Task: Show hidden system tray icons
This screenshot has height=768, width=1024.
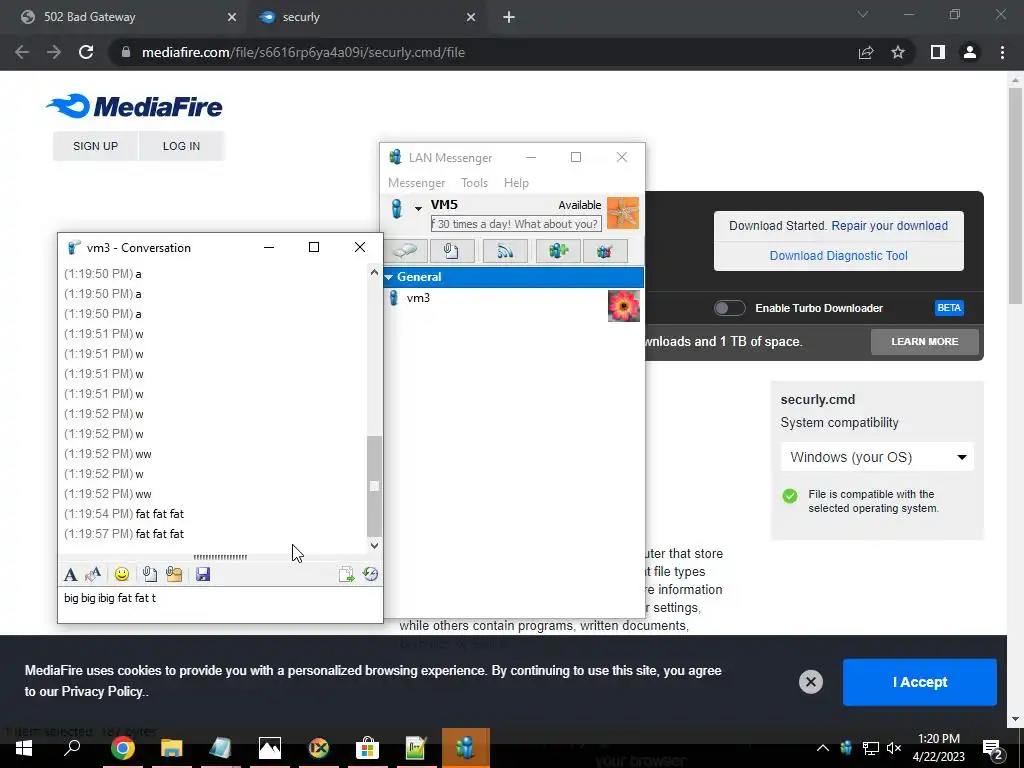Action: 823,748
